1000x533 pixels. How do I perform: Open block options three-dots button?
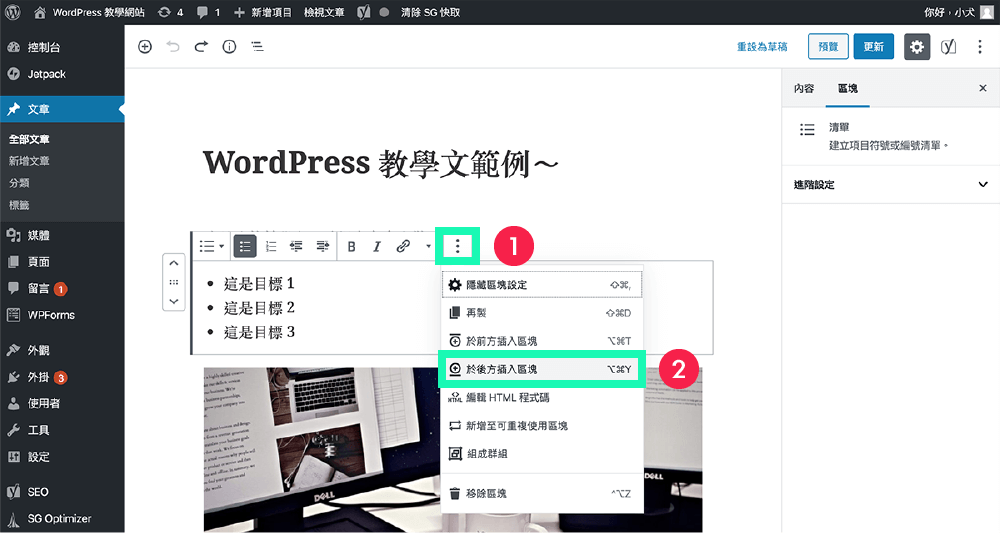(x=457, y=246)
